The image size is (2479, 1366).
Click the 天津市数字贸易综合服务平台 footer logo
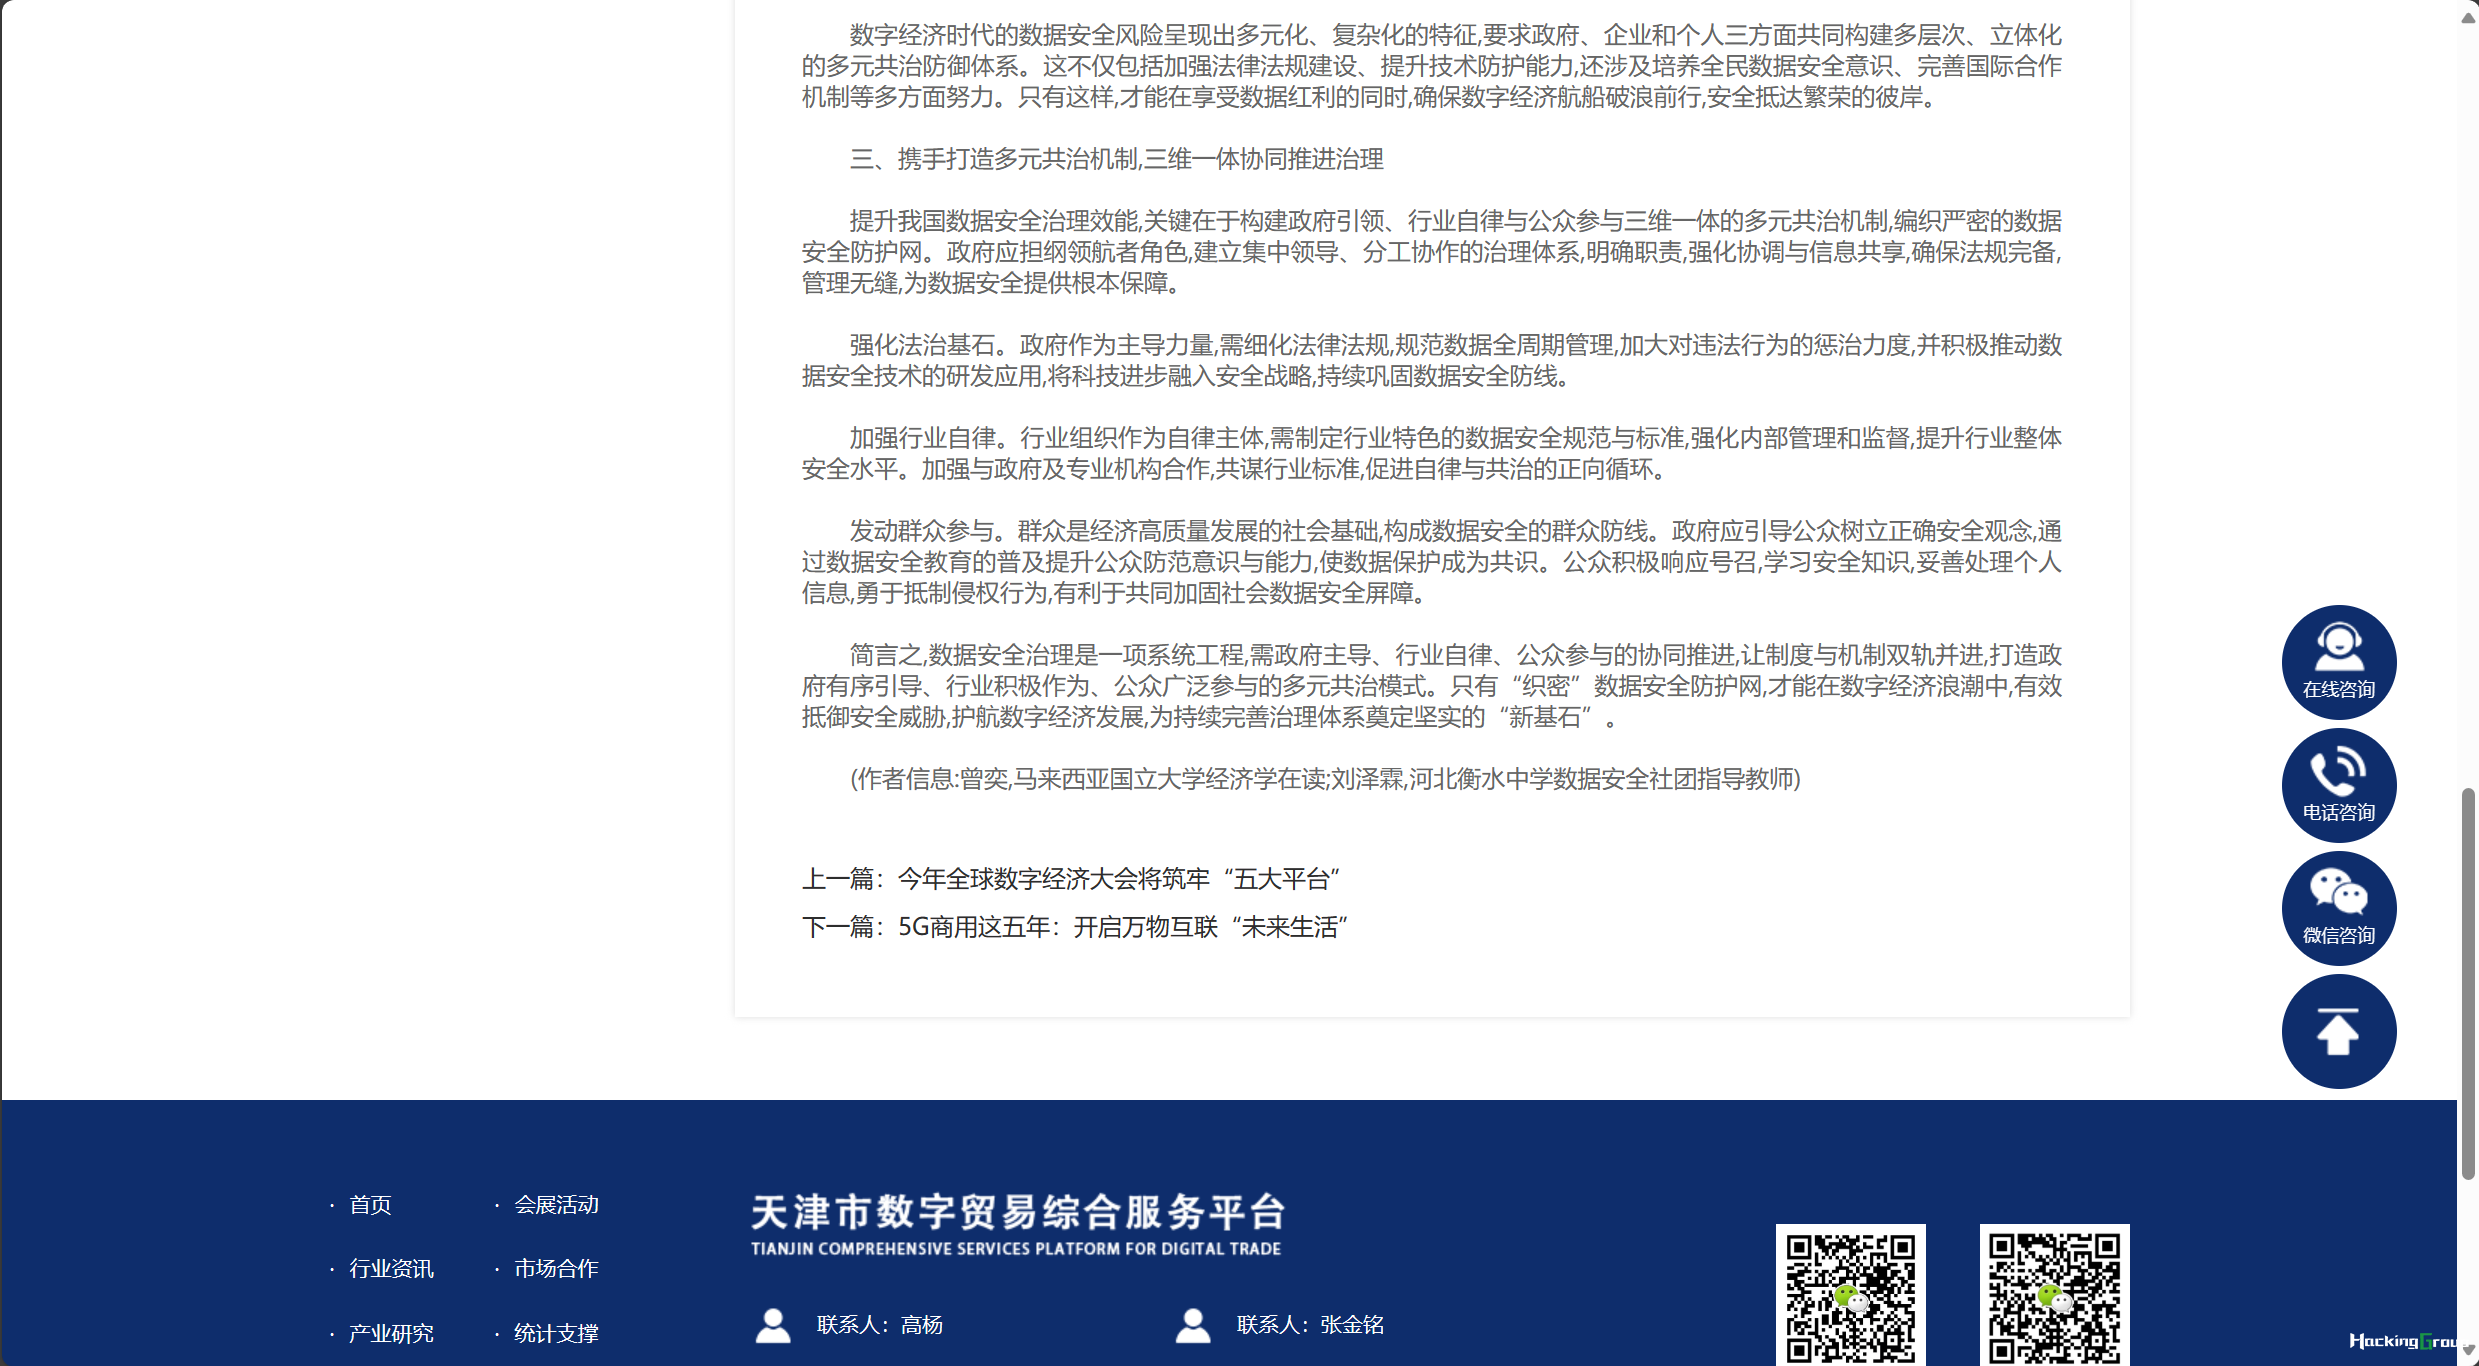click(x=1017, y=1224)
